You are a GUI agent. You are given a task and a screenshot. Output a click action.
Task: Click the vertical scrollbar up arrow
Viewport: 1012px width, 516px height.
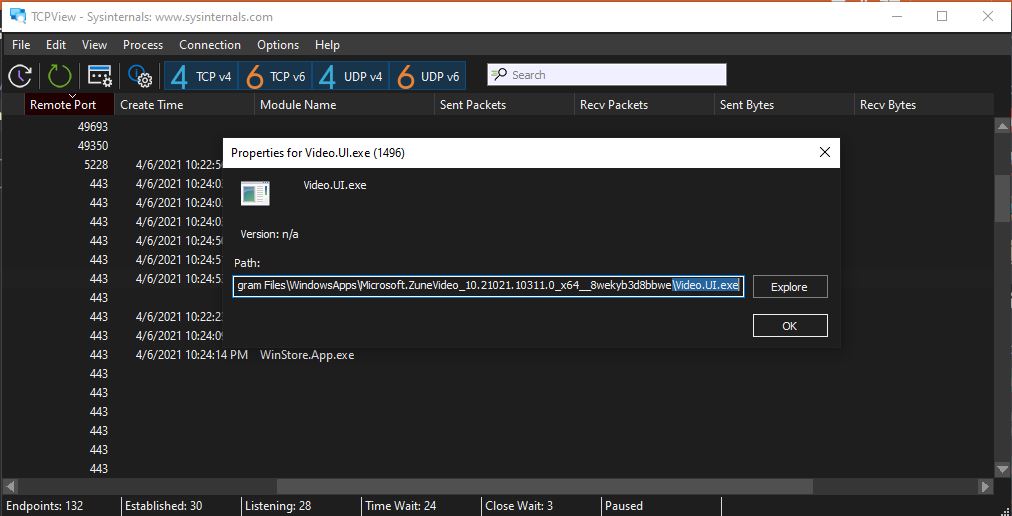1002,125
